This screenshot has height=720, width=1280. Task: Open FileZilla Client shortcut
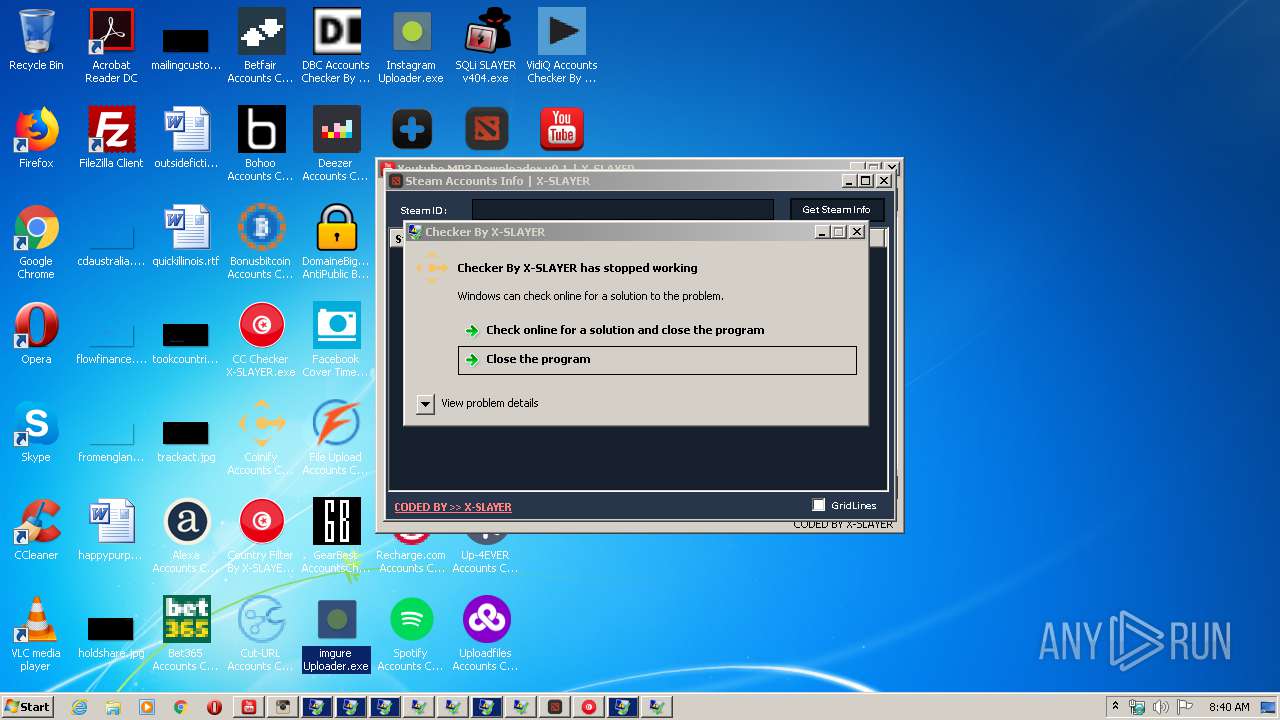click(x=111, y=138)
